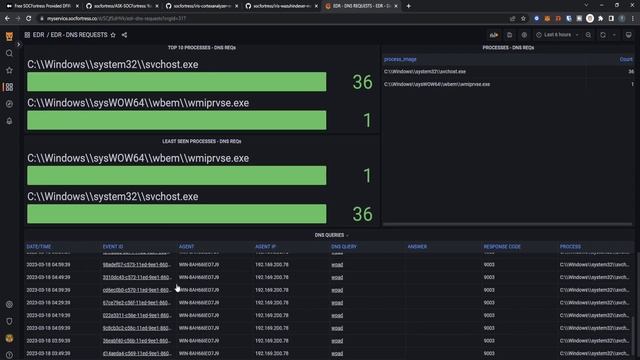Click svchost.exe bar in Least Seen Processes panel
640x360 pixels.
point(177,214)
